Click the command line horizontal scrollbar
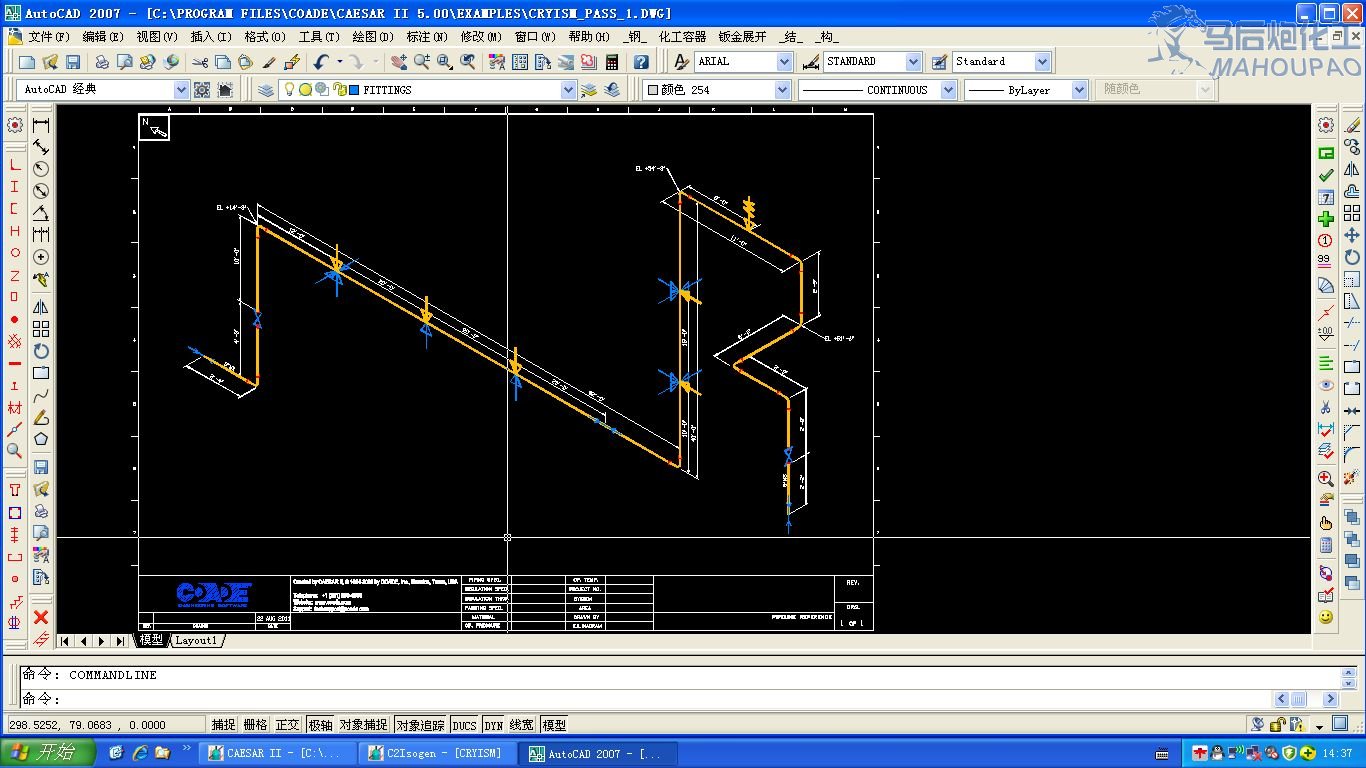 pyautogui.click(x=1306, y=699)
